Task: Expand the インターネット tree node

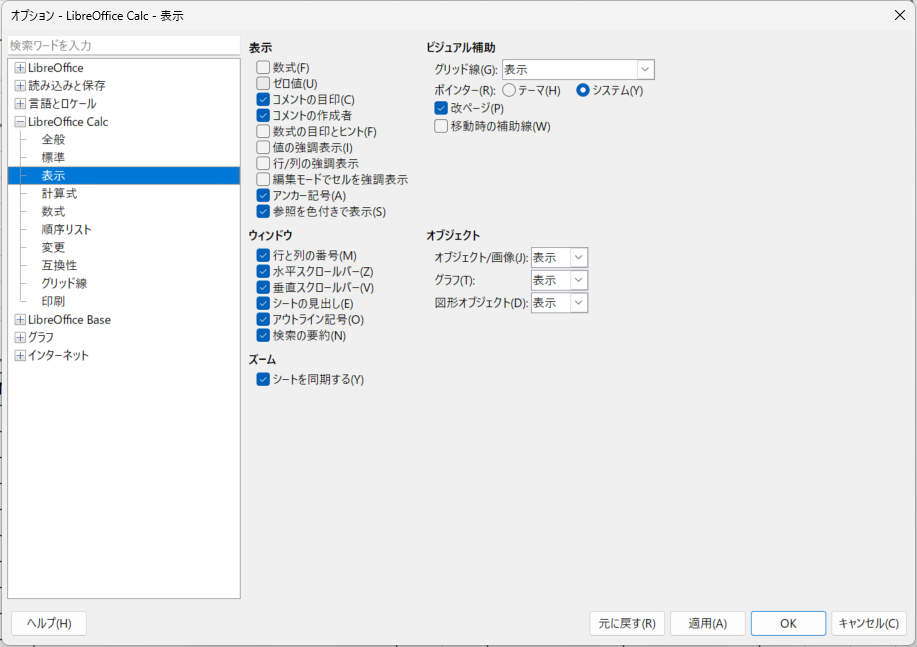Action: 20,356
